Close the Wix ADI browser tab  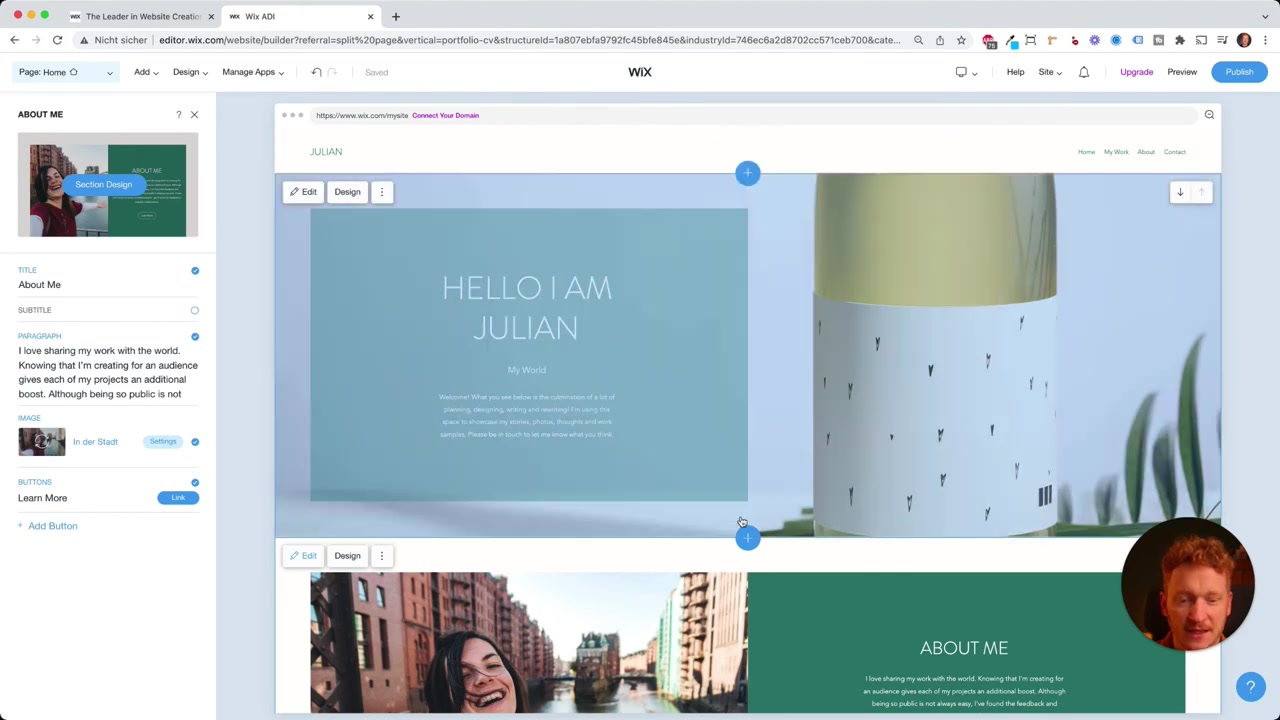371,16
